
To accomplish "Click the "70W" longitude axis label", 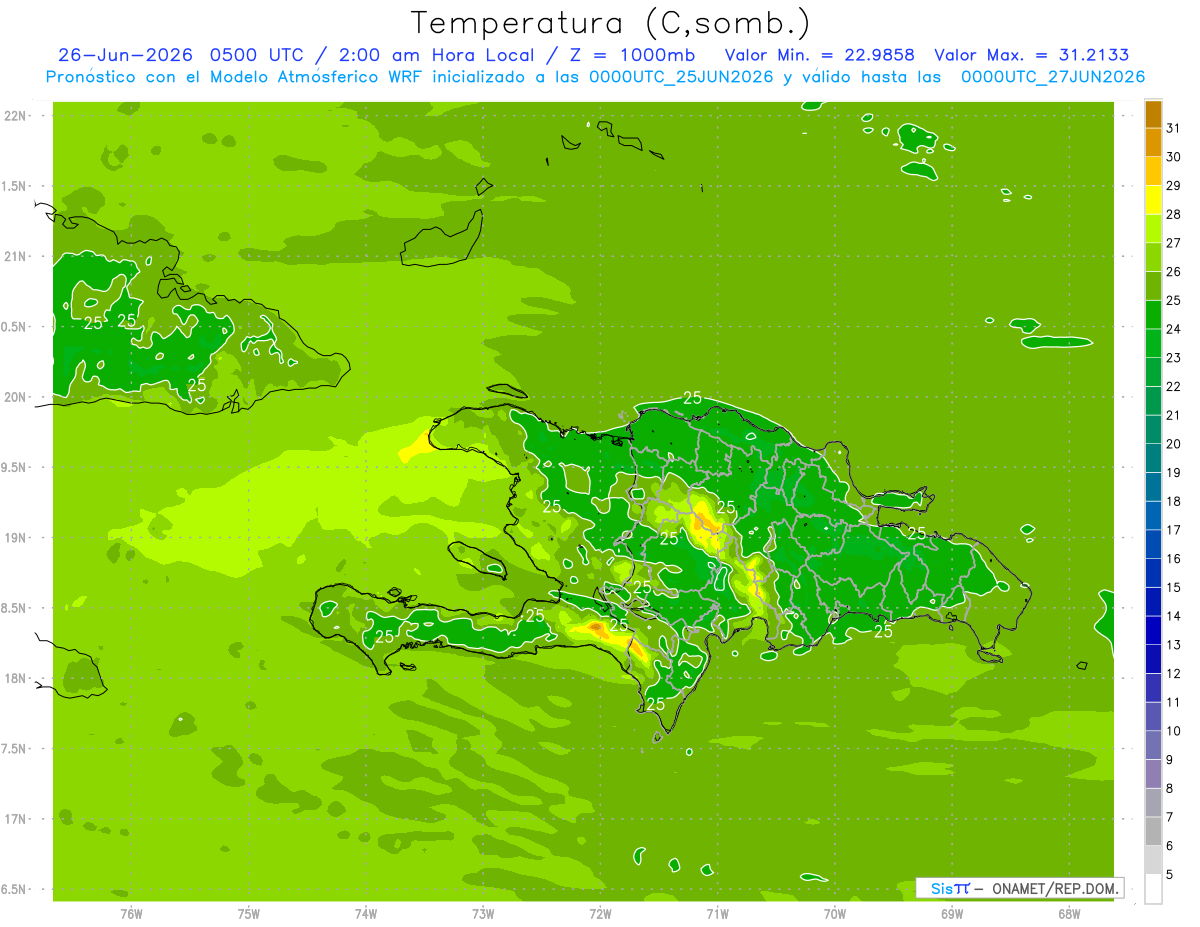I will (x=835, y=912).
